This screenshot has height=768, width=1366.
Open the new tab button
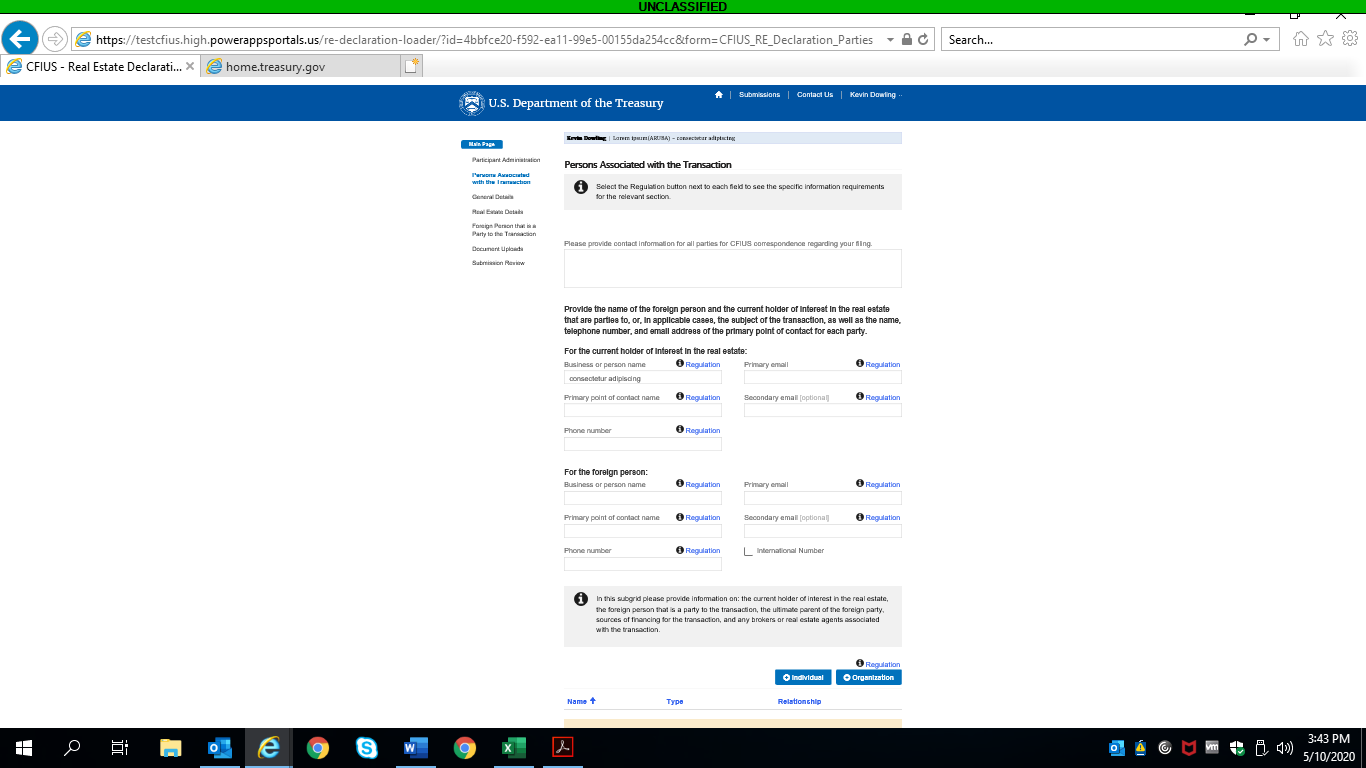point(411,66)
